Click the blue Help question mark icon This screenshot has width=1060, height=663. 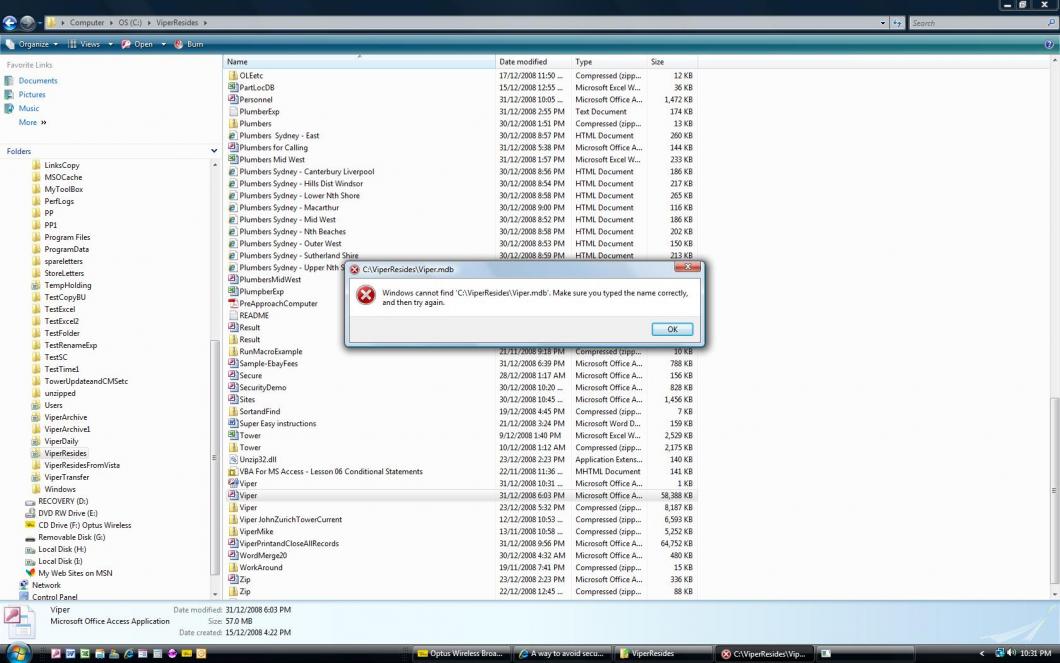1049,45
